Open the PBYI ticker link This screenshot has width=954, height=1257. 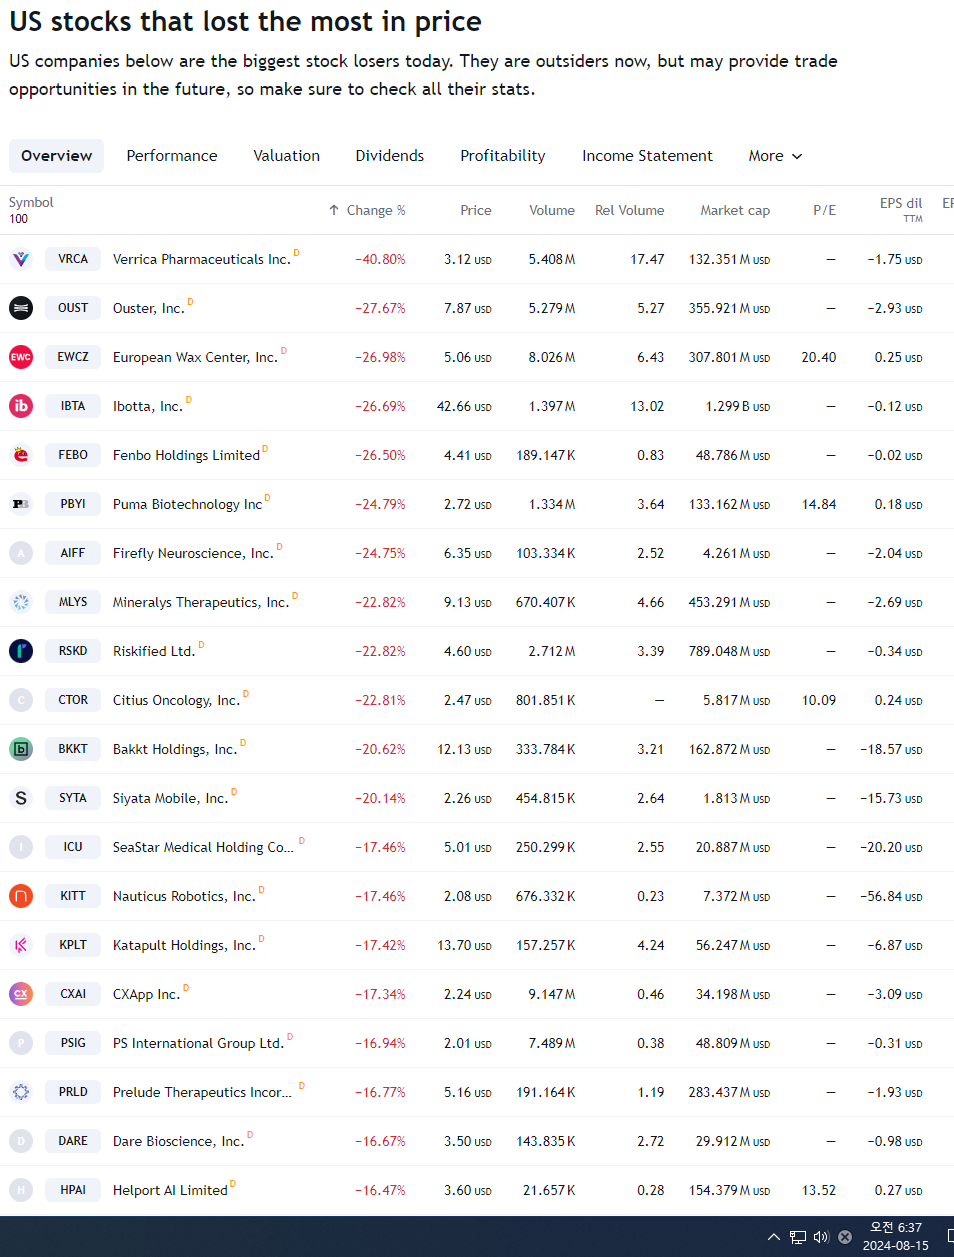pos(73,504)
